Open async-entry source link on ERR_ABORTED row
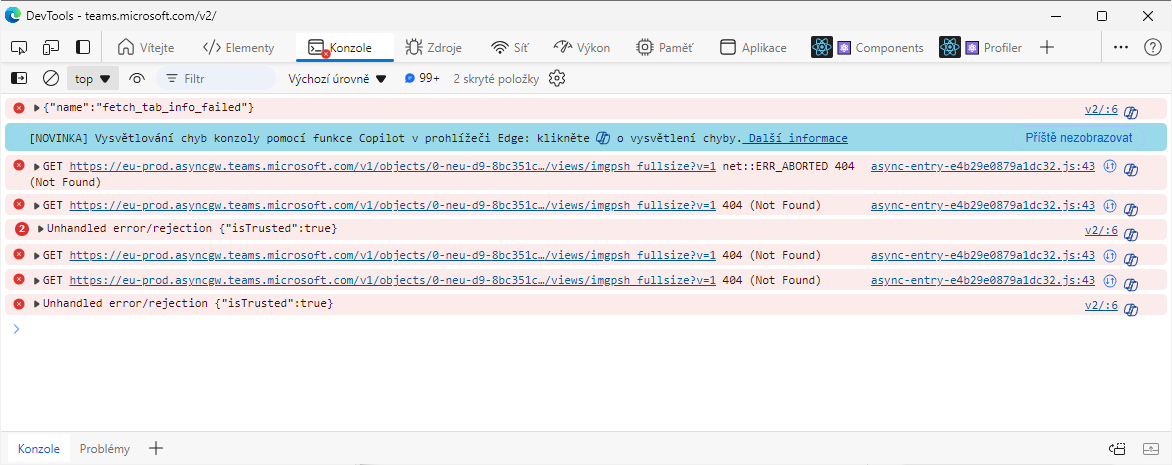The height and width of the screenshot is (465, 1172). 983,165
